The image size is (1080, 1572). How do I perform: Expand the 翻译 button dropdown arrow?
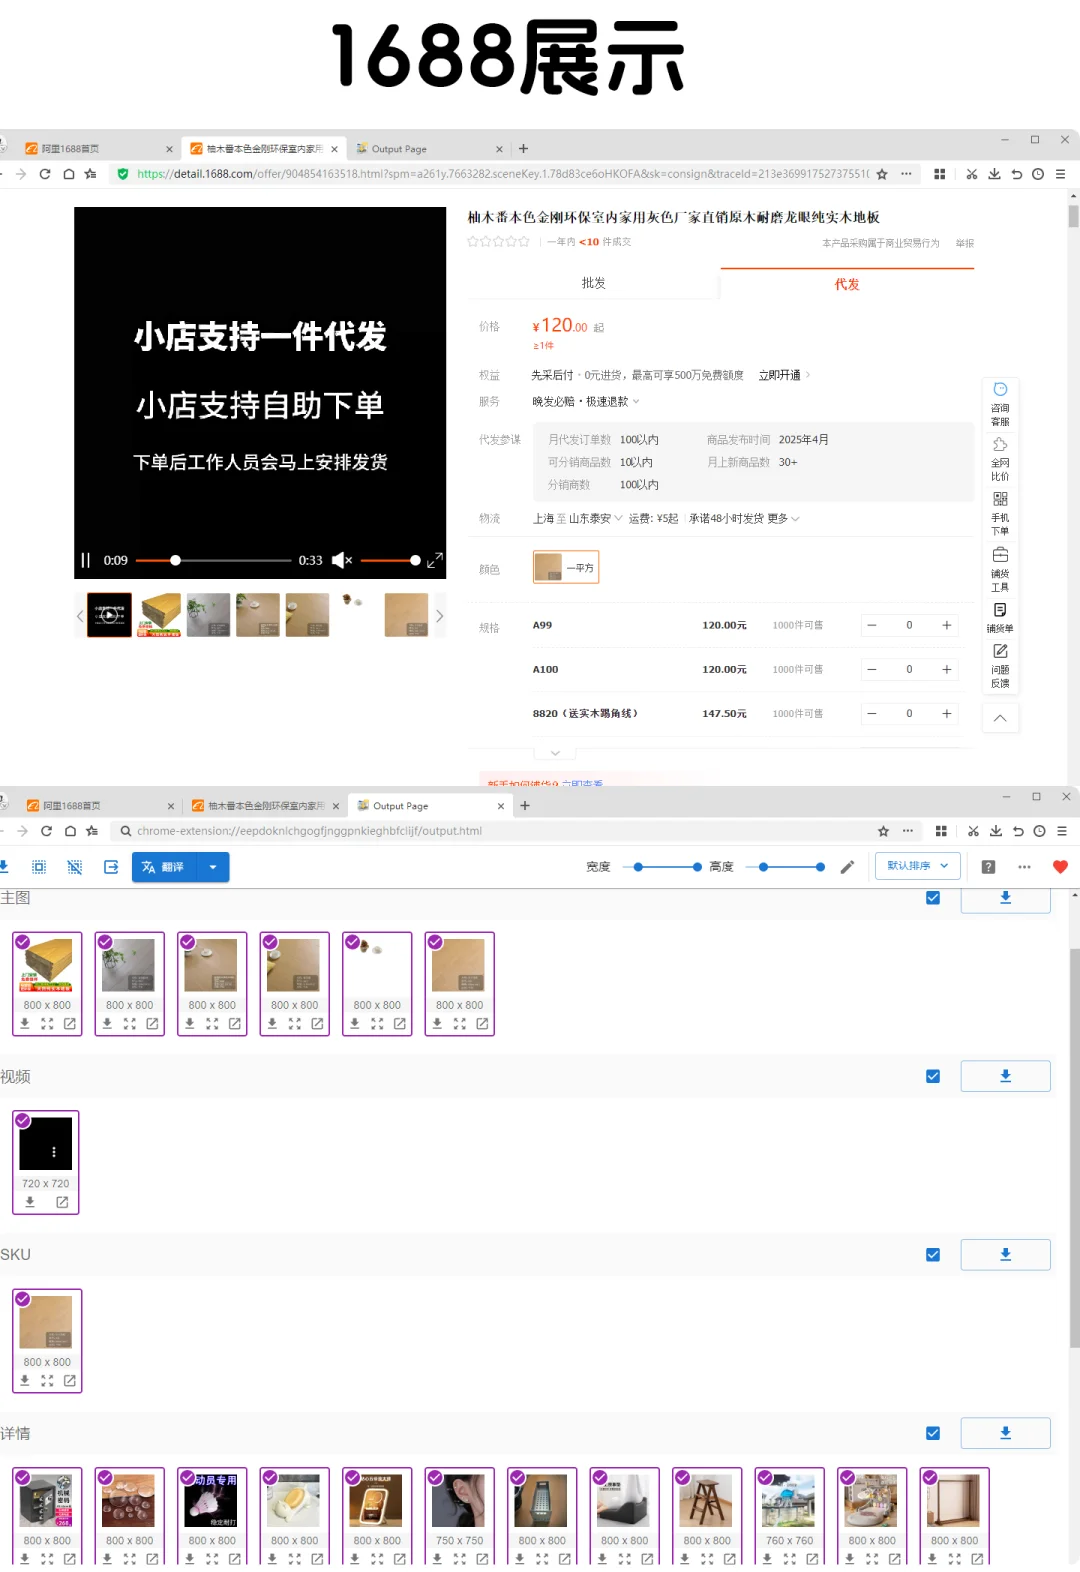click(213, 867)
